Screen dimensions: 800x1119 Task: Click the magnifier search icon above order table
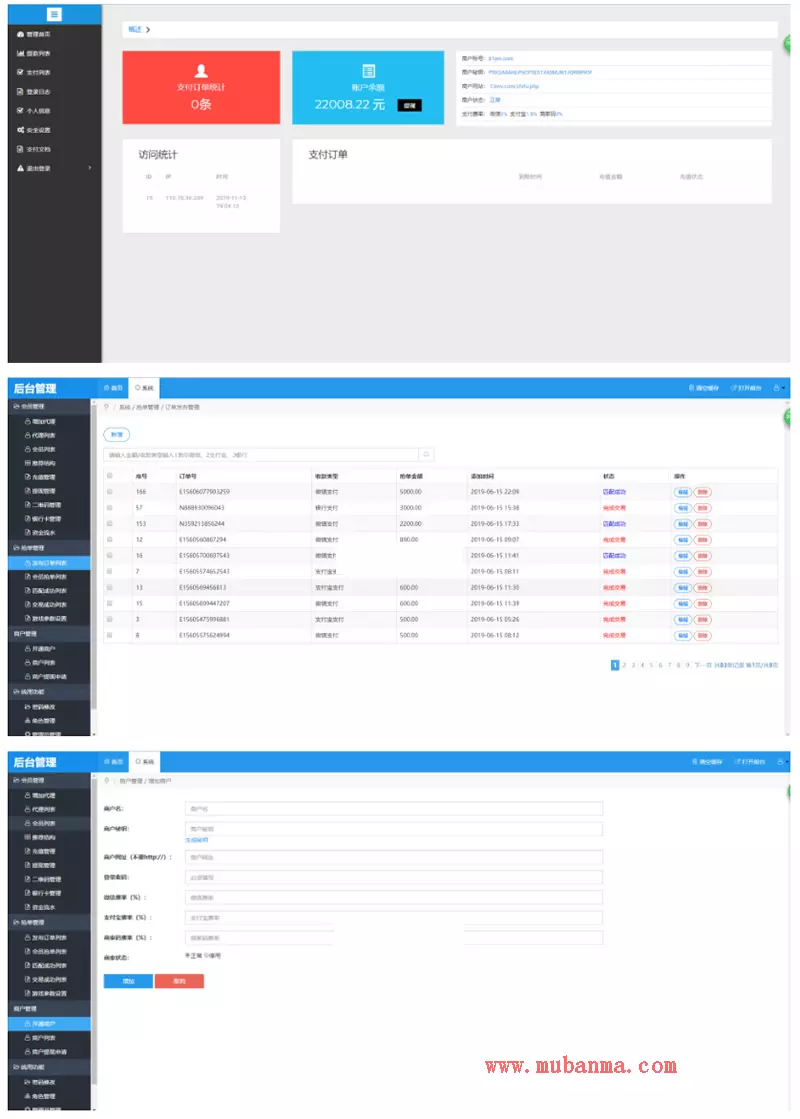(427, 454)
